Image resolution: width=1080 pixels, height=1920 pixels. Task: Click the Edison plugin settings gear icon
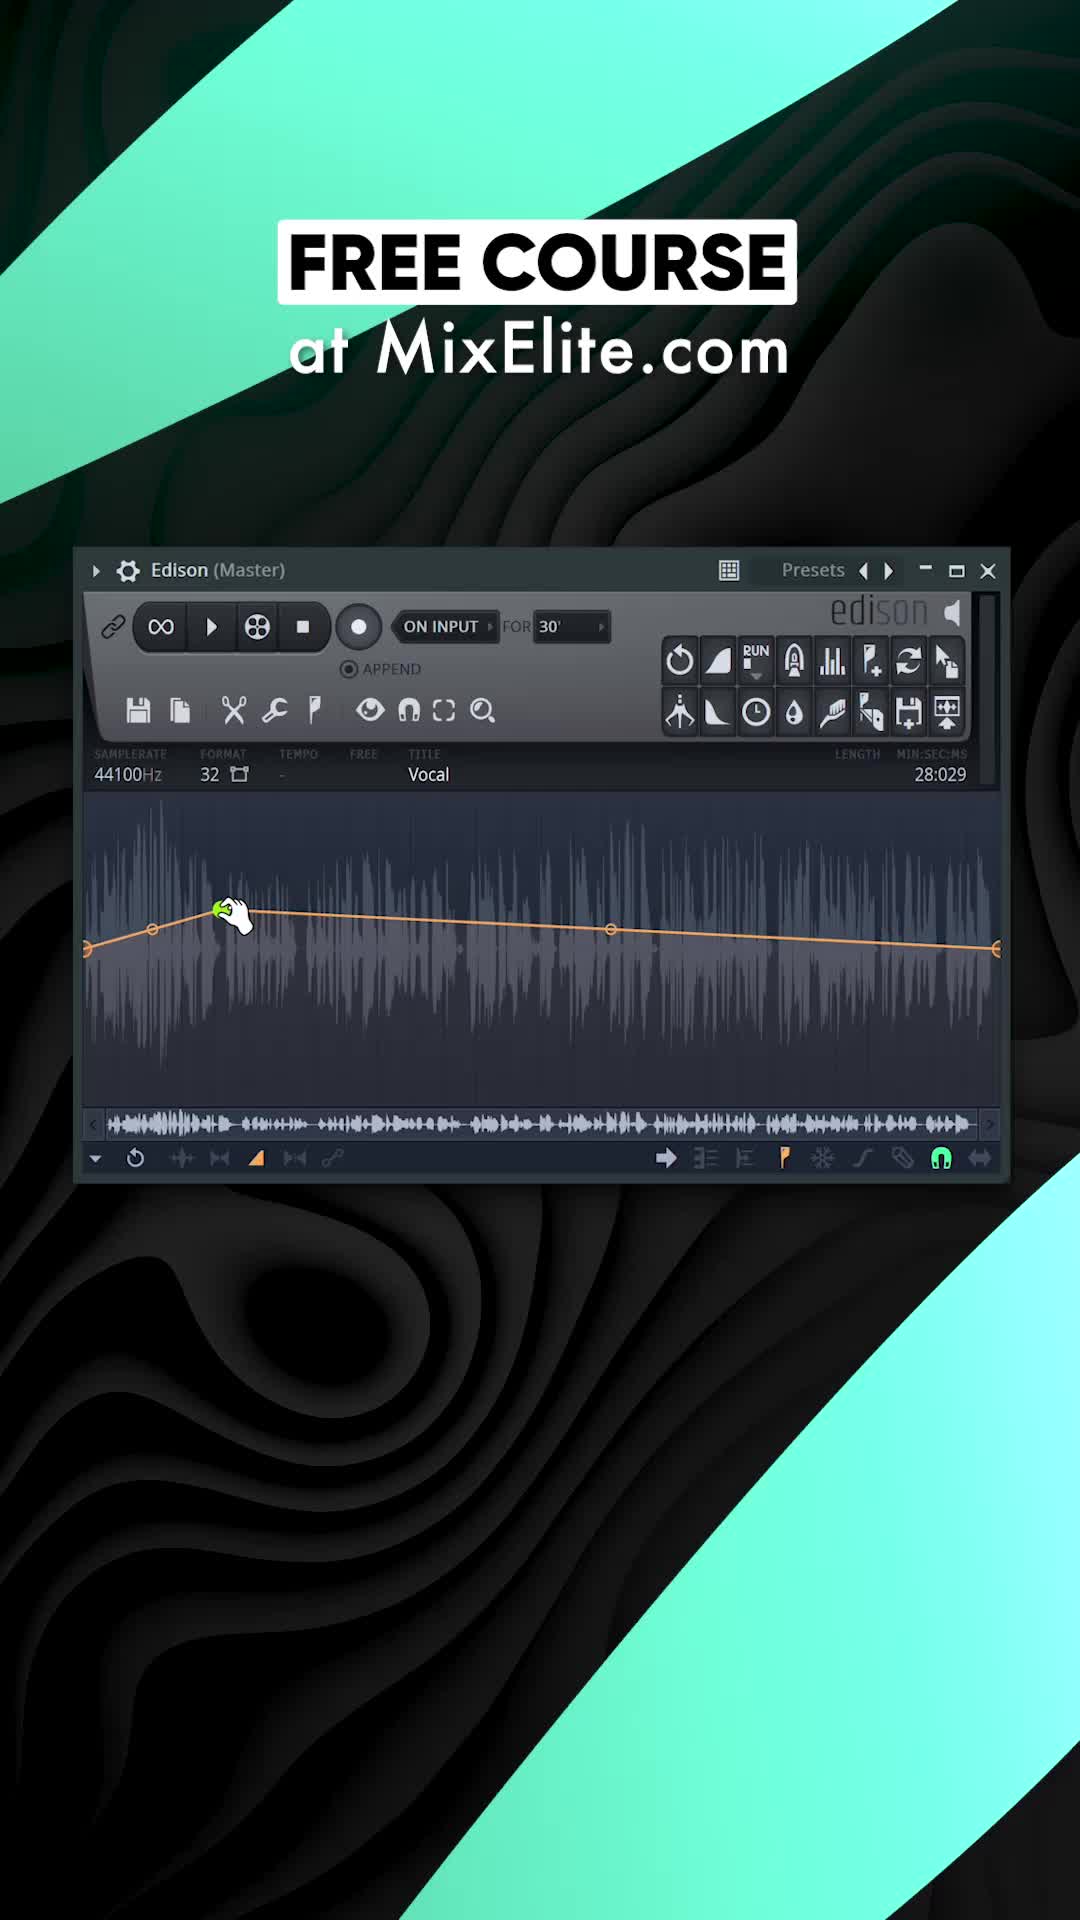pos(128,571)
